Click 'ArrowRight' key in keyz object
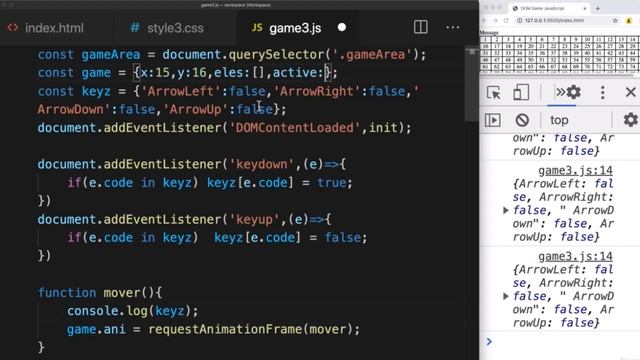Screen dimensions: 640x360 click(316, 91)
